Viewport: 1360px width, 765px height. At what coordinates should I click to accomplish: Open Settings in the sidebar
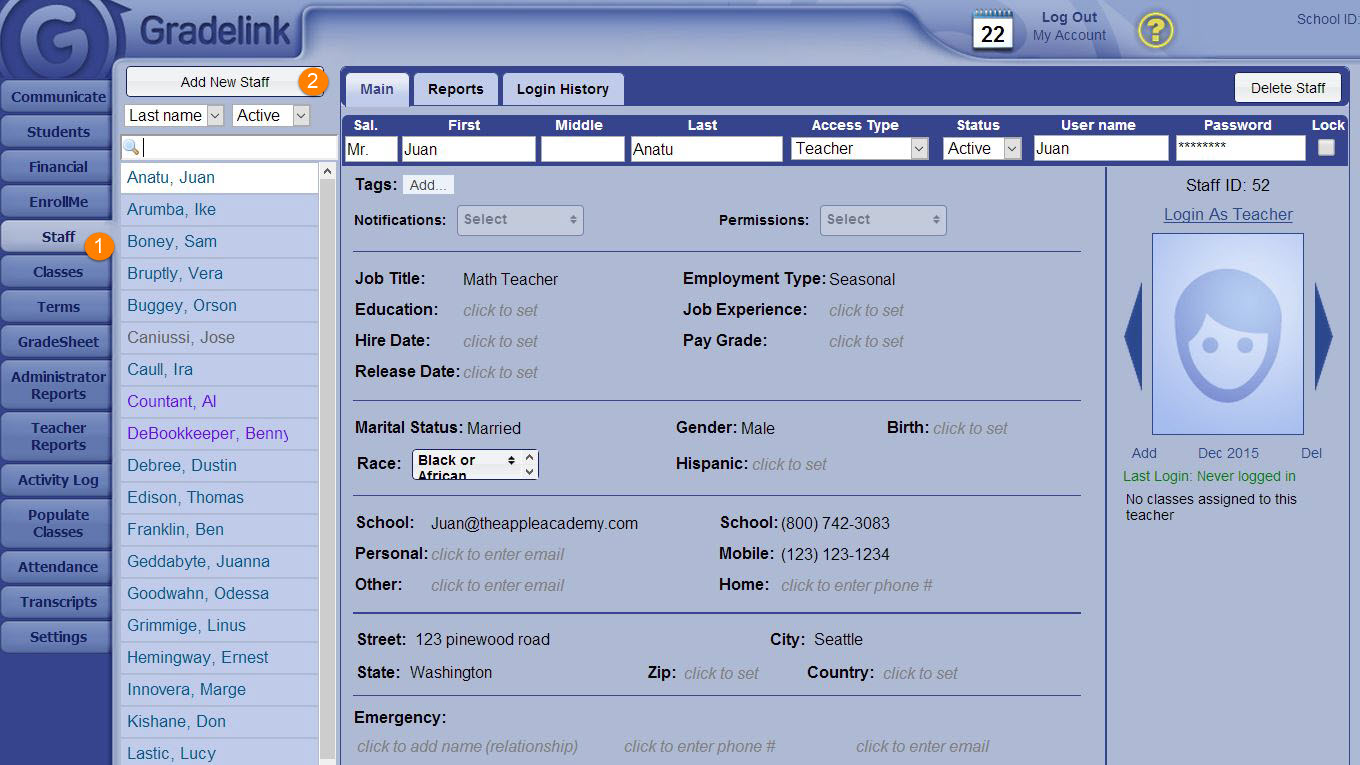[x=57, y=637]
